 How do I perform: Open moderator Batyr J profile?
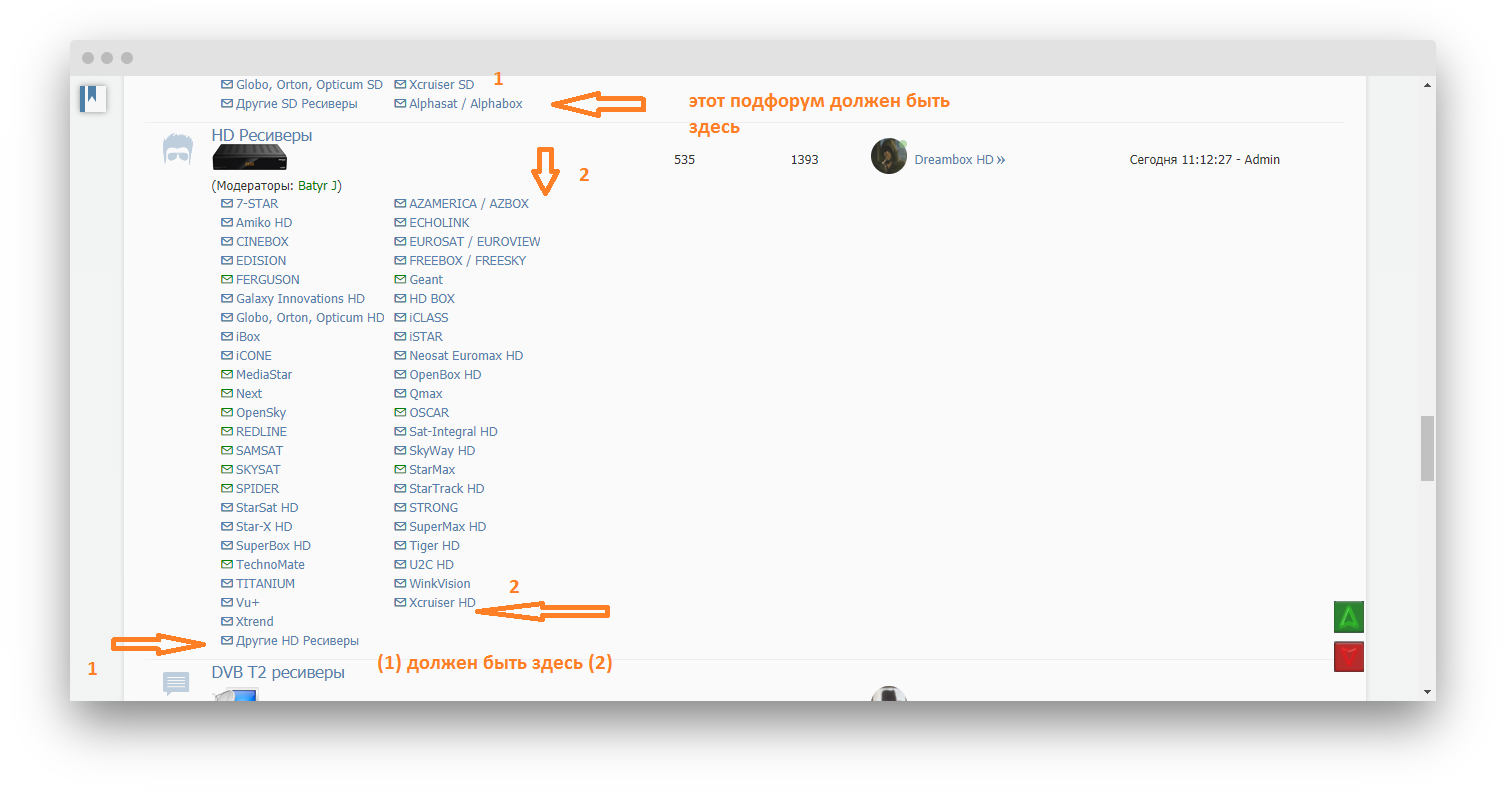click(x=318, y=186)
